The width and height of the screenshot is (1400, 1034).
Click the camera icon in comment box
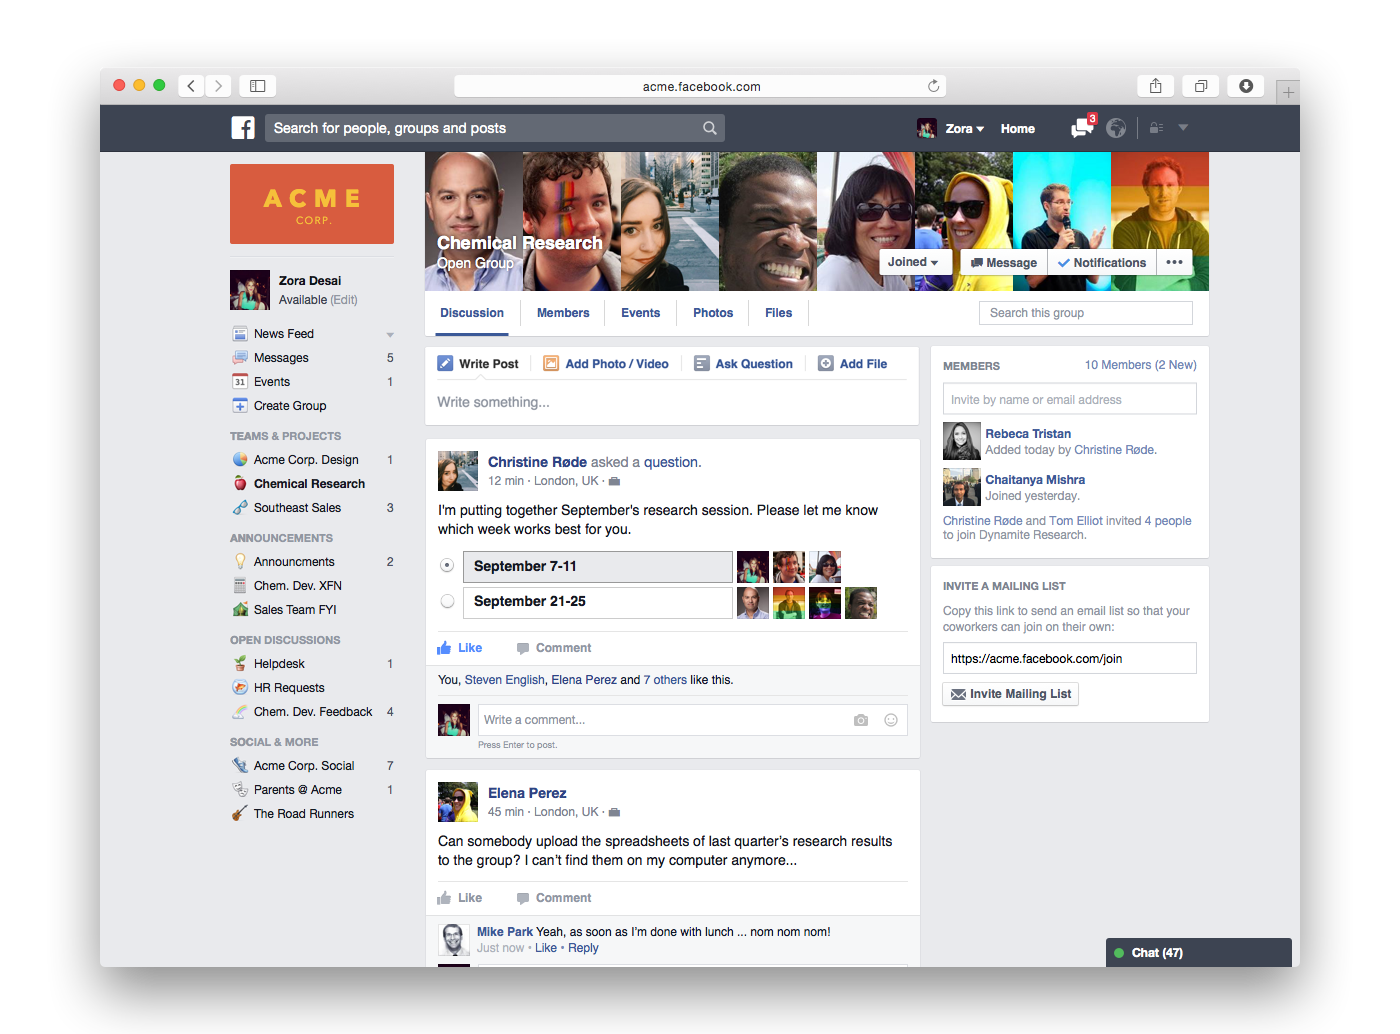point(861,720)
